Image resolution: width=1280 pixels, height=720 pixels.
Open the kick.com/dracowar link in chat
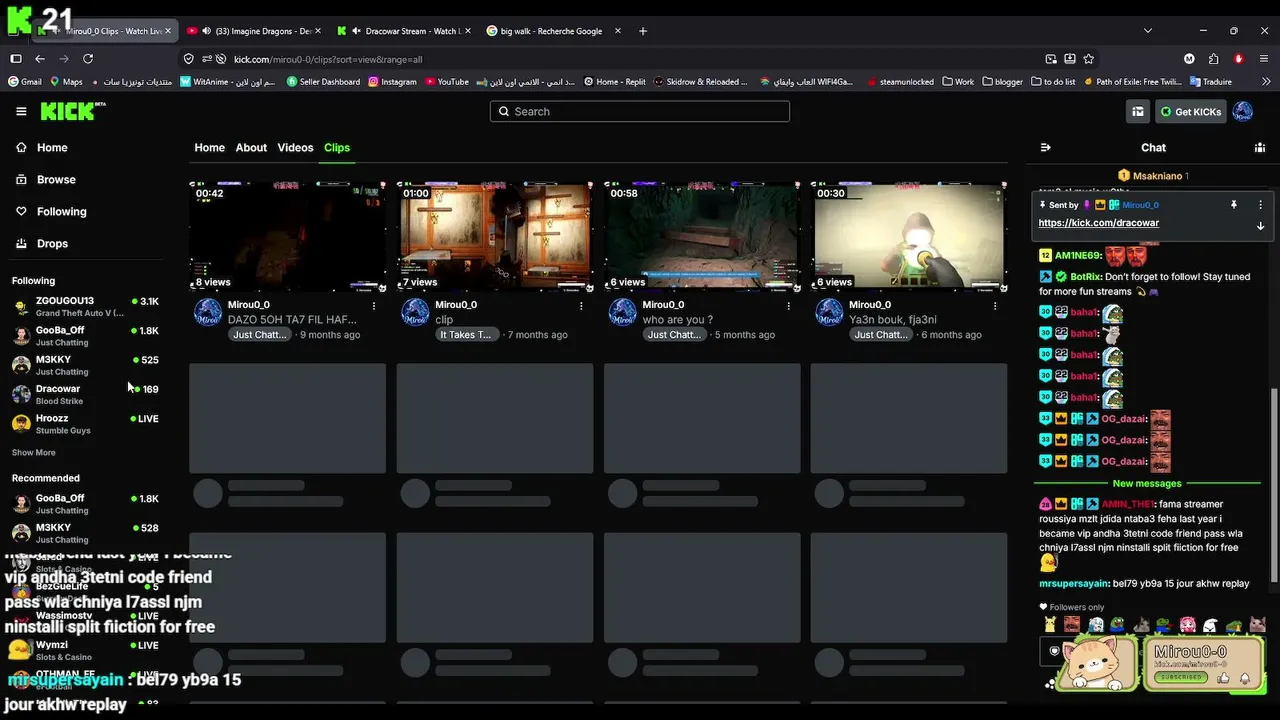1098,223
